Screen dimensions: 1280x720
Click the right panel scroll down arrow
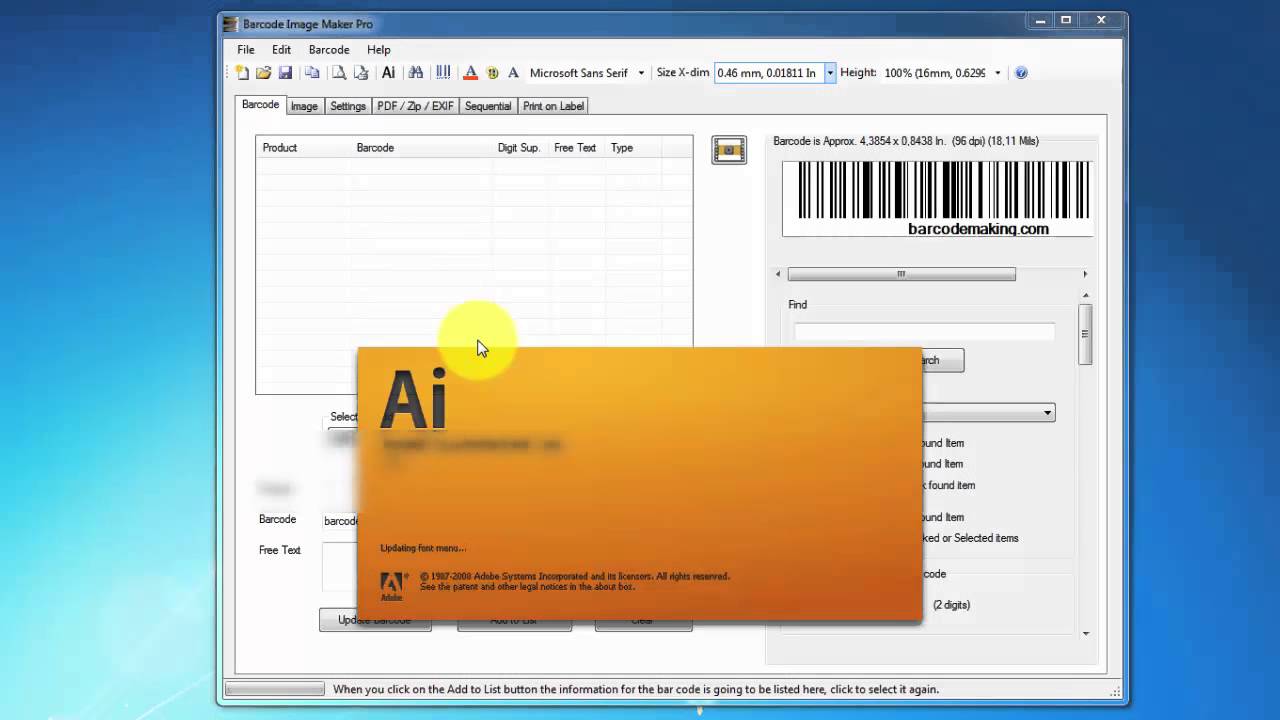tap(1085, 633)
